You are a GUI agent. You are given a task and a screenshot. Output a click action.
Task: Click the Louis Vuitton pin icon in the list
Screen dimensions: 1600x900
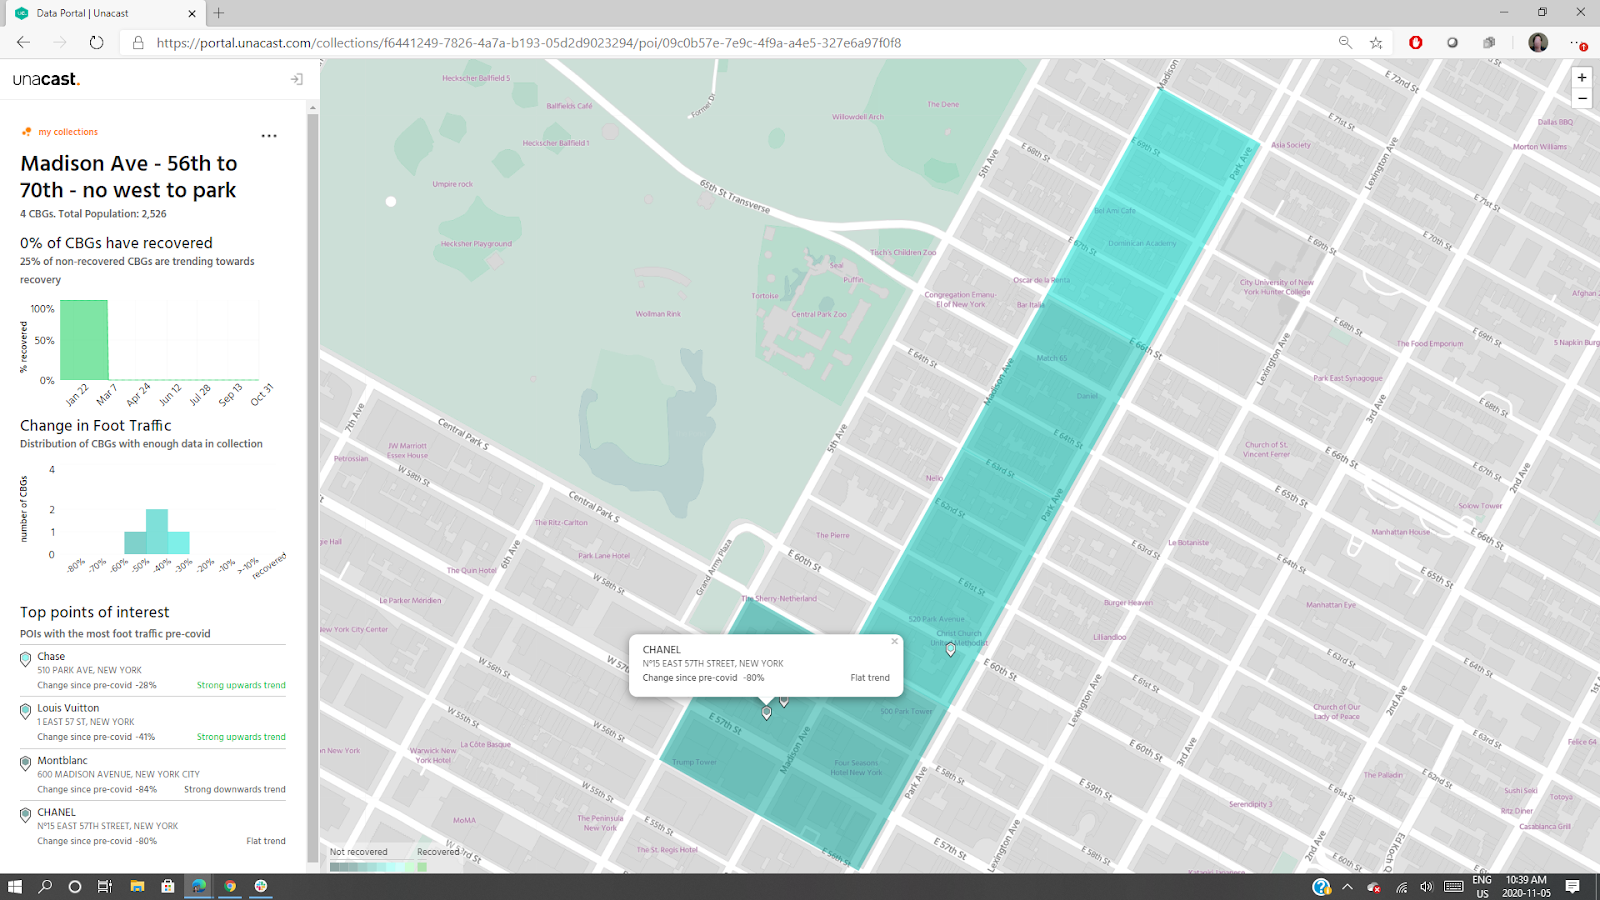(x=26, y=711)
